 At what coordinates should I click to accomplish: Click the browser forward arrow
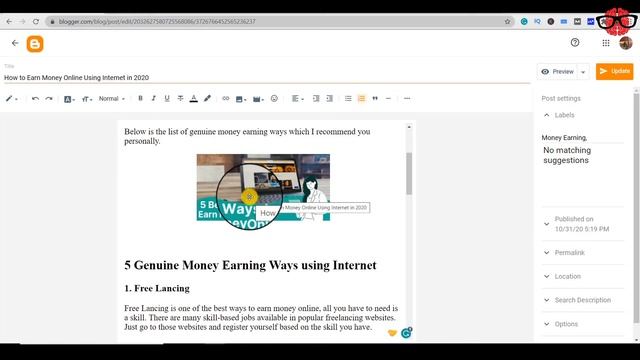tap(22, 21)
